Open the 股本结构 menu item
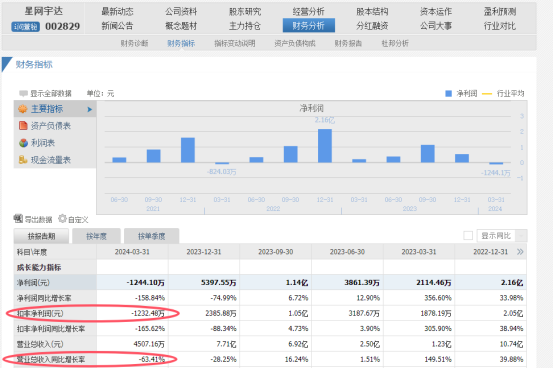 [x=372, y=12]
